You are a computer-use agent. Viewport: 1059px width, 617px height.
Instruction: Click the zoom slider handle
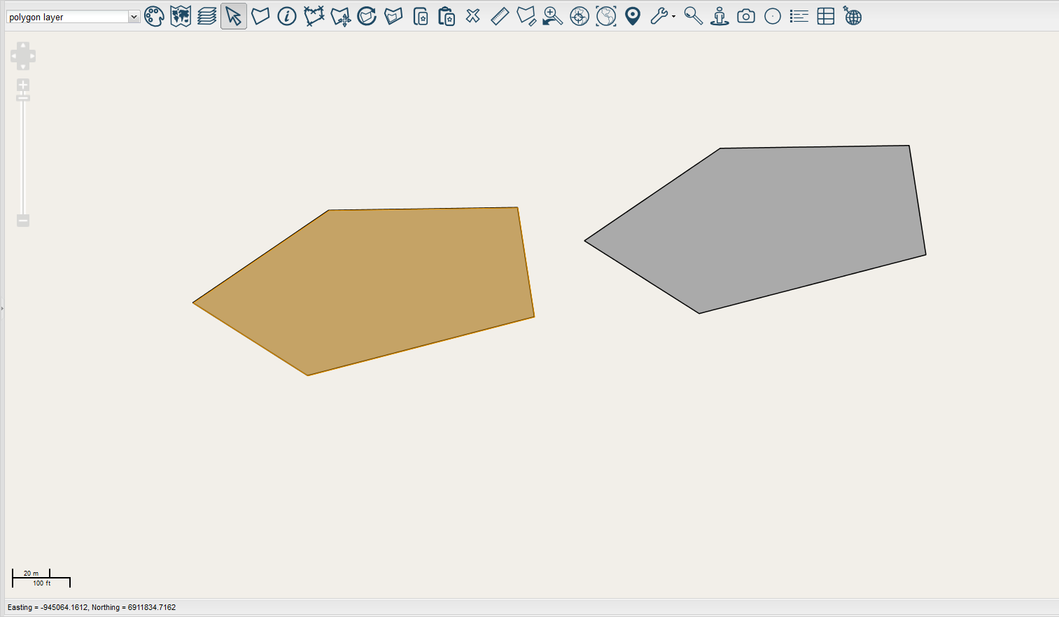coord(23,97)
